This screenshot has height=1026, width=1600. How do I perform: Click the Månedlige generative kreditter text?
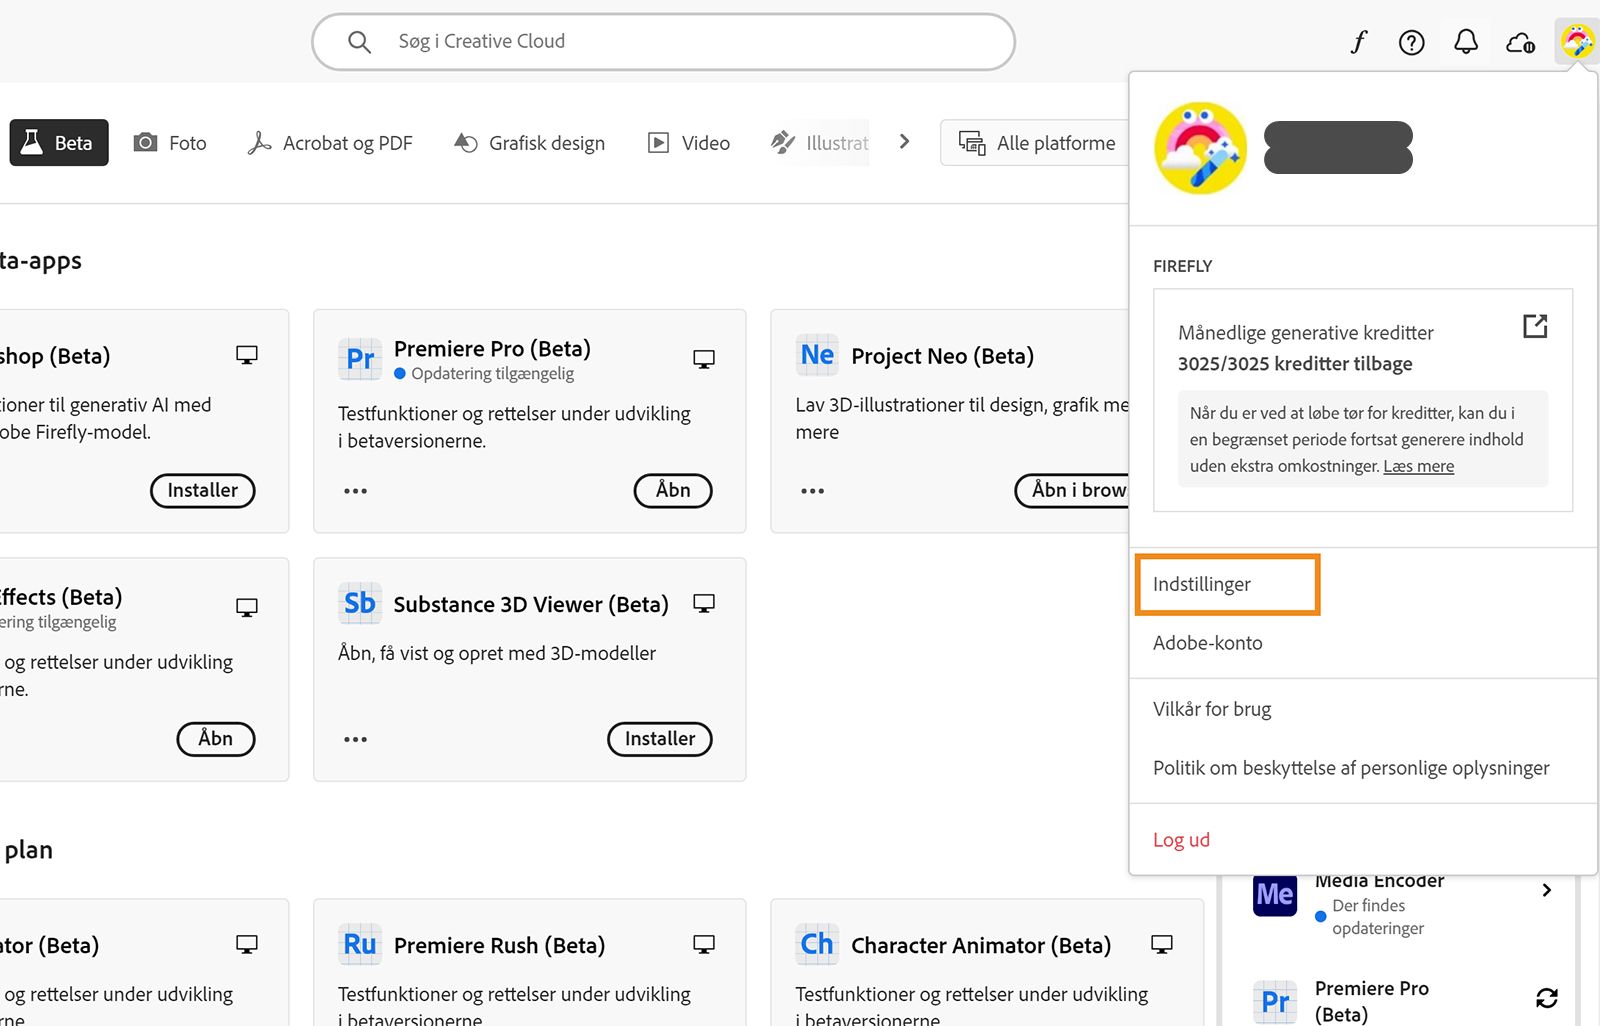(x=1305, y=333)
